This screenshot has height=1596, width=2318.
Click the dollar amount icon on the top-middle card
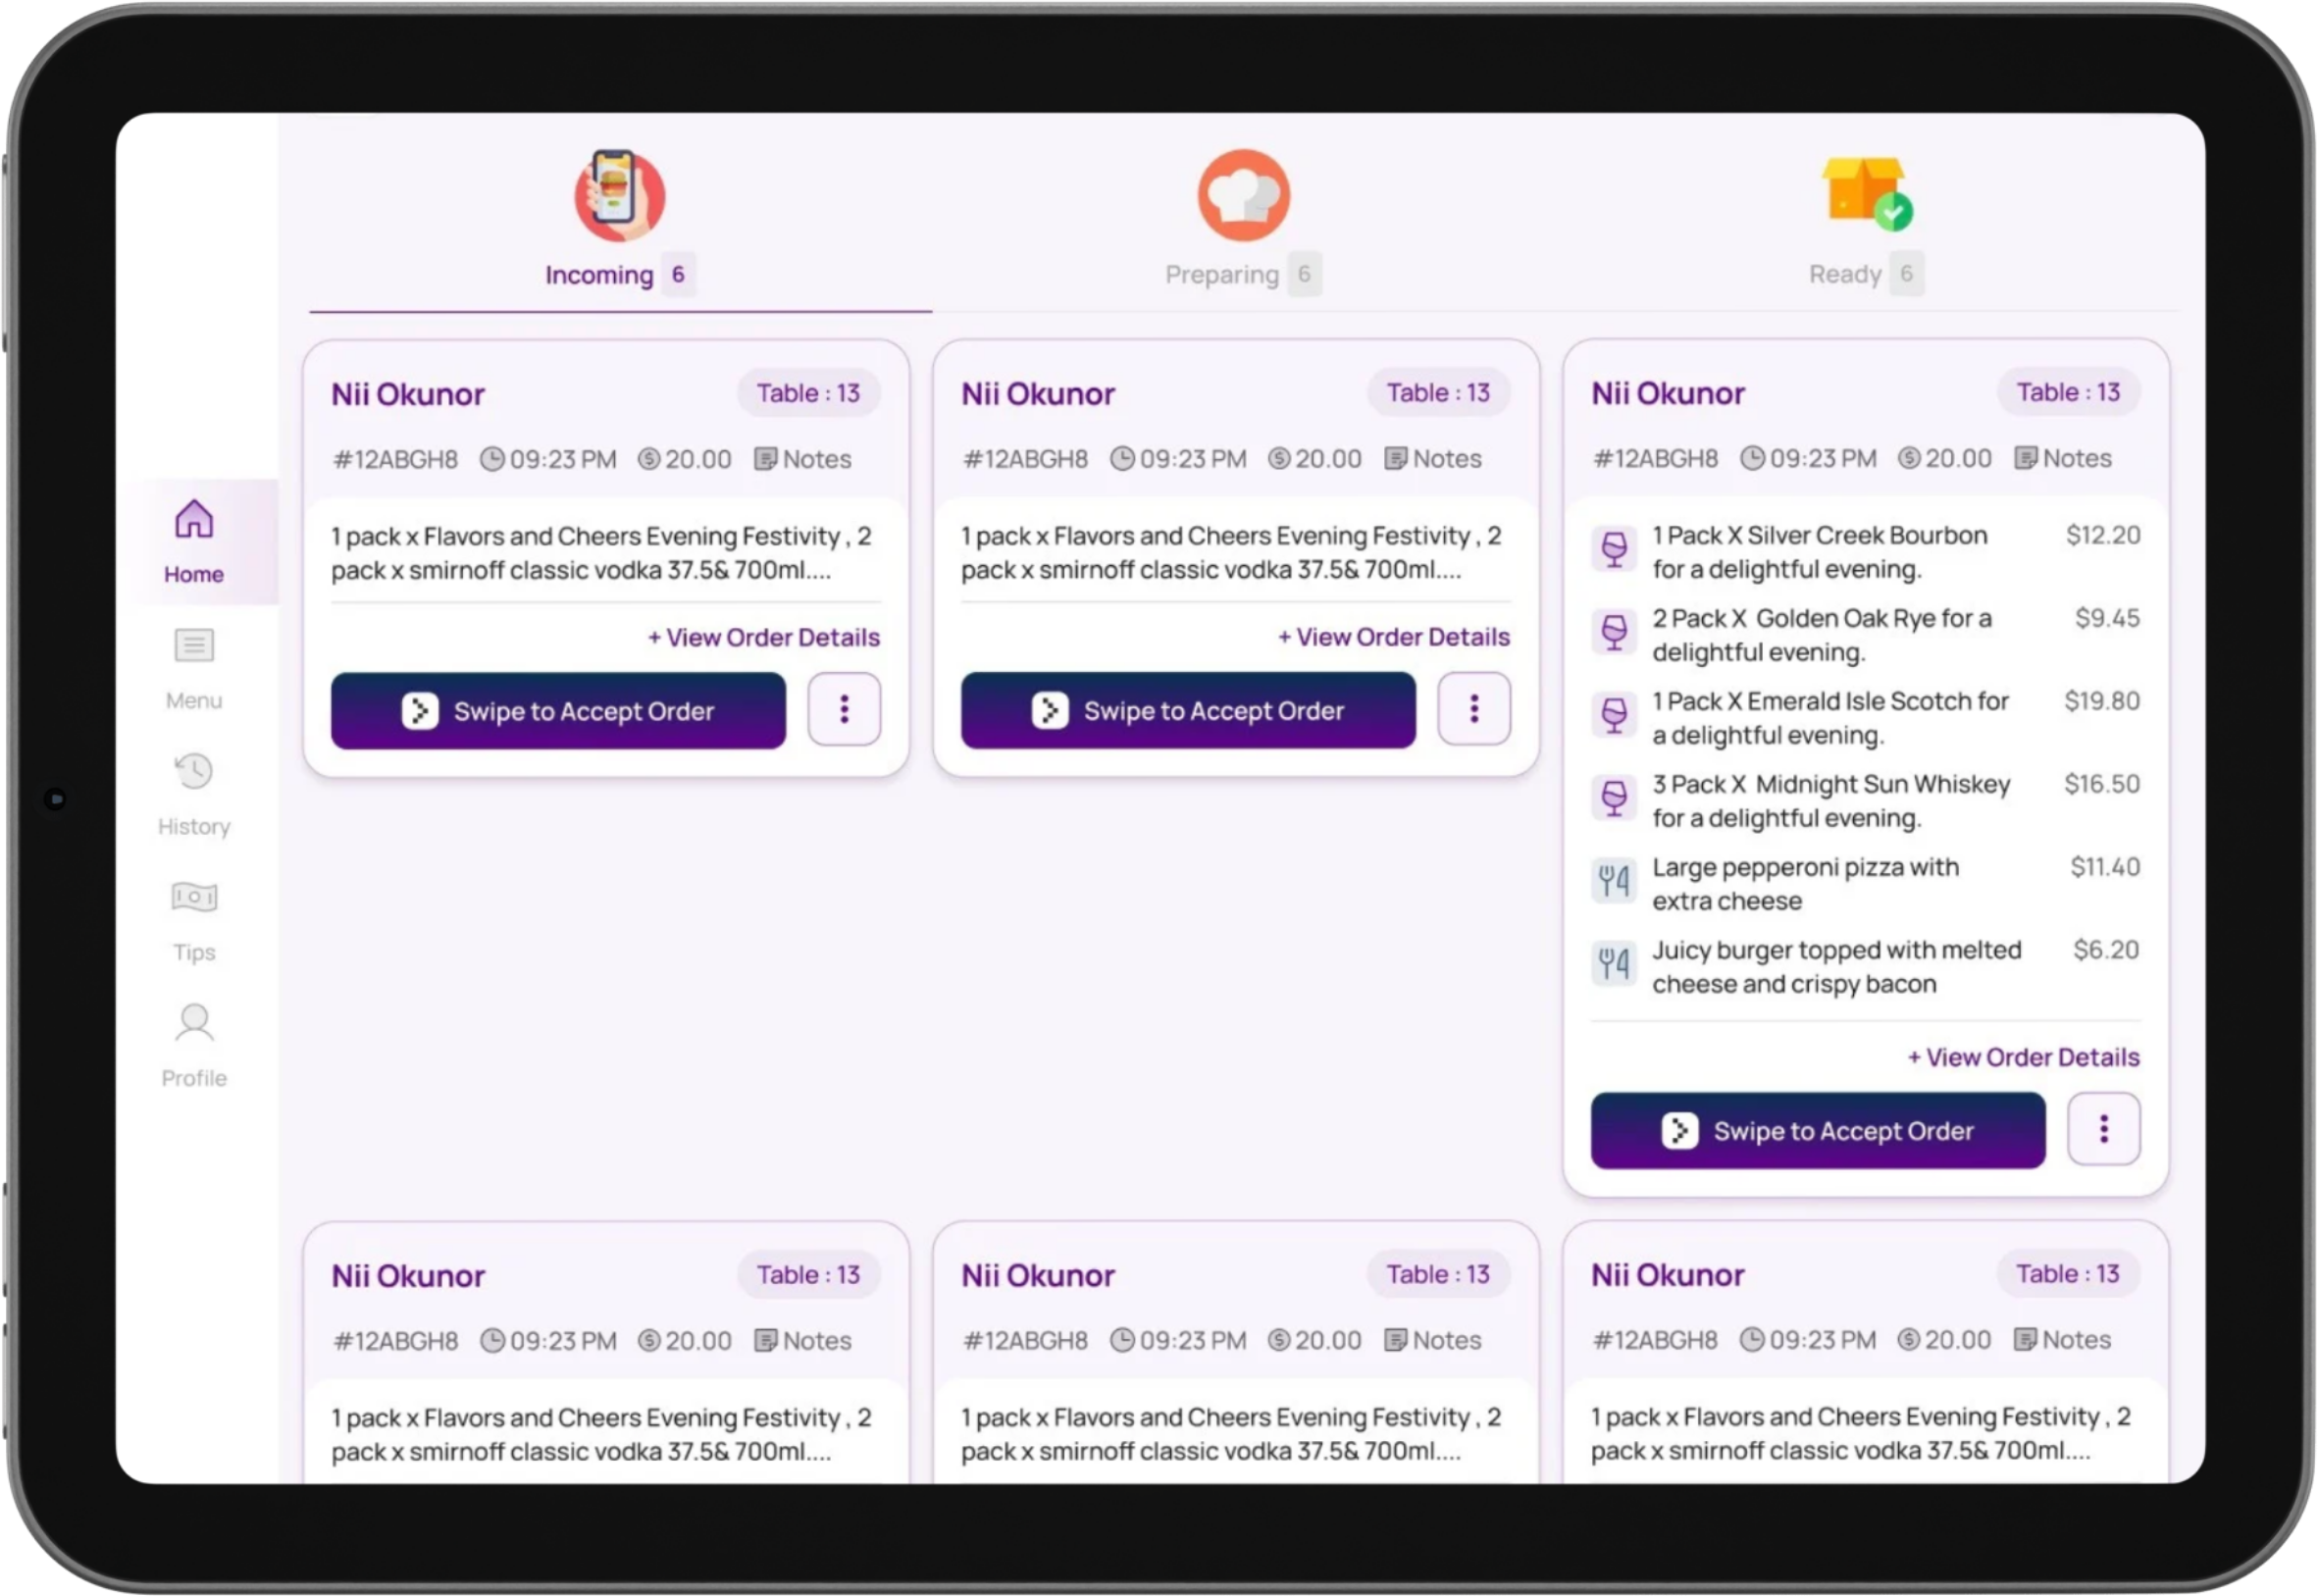tap(1279, 459)
